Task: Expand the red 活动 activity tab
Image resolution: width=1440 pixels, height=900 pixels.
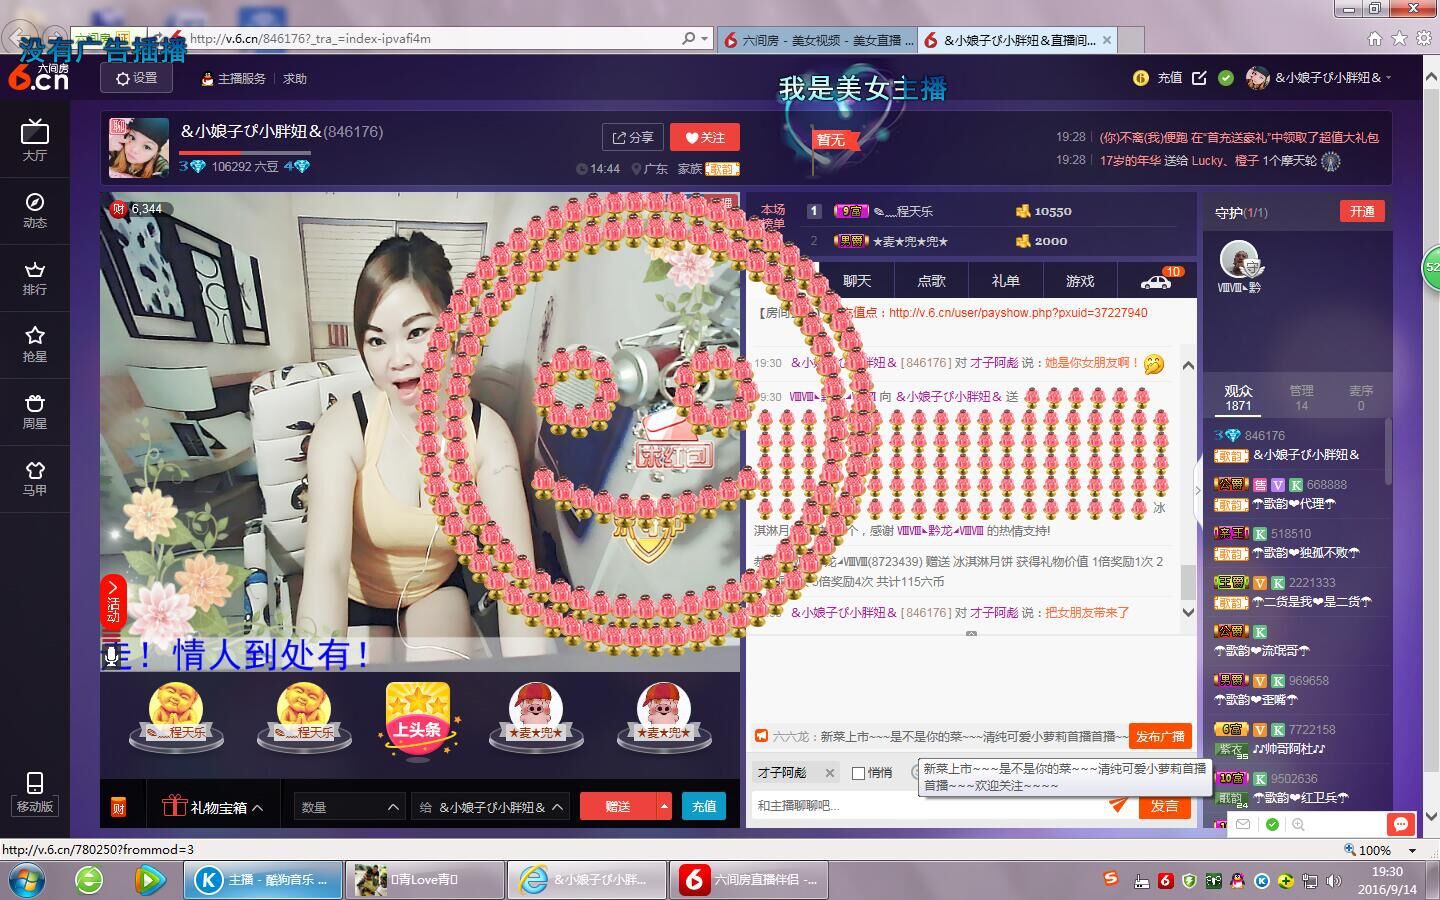Action: point(113,602)
